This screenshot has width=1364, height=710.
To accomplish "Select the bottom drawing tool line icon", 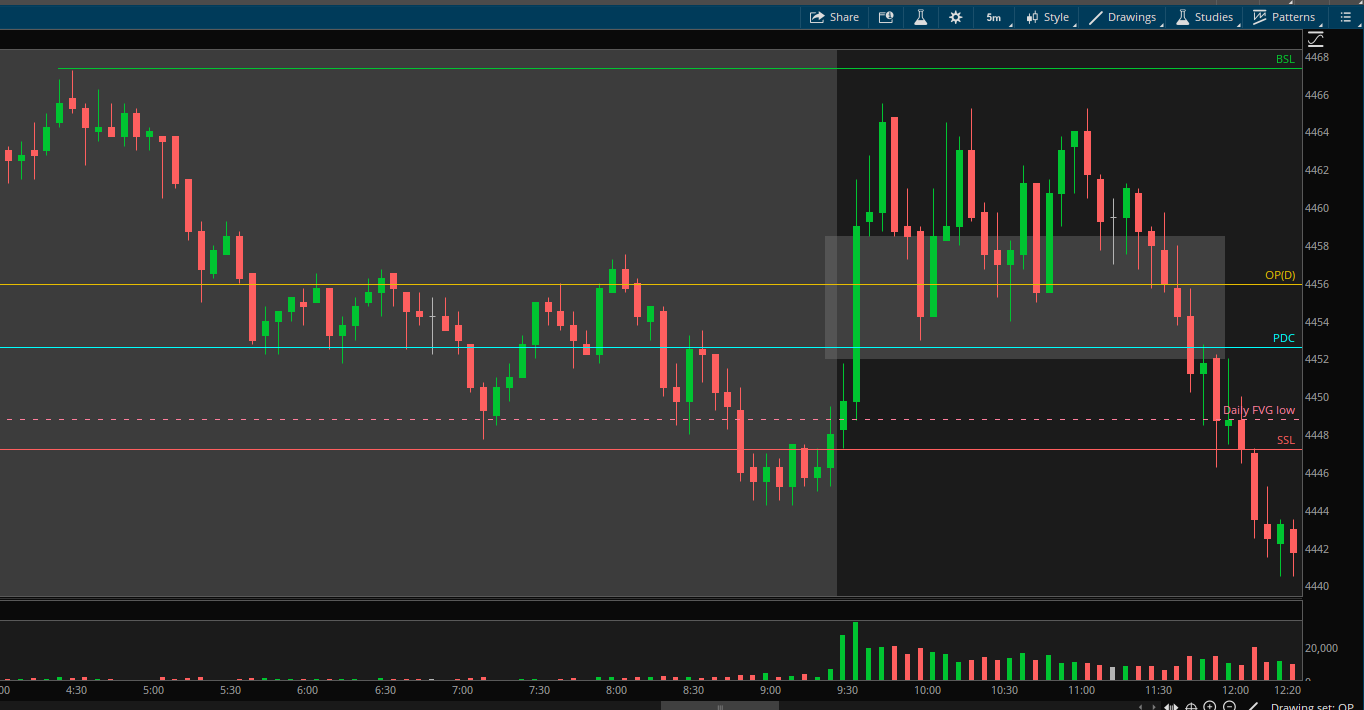I will [x=1253, y=706].
